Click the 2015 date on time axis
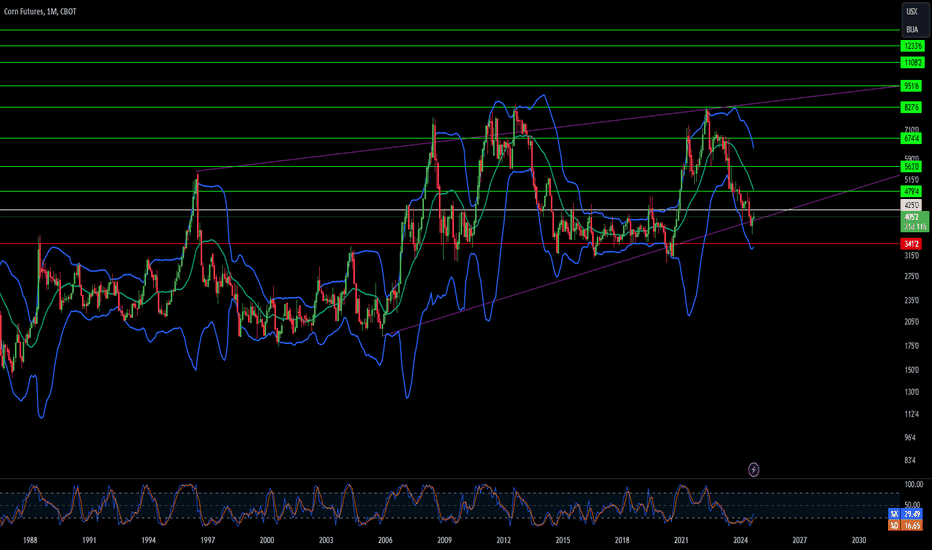Image resolution: width=932 pixels, height=550 pixels. [x=562, y=540]
